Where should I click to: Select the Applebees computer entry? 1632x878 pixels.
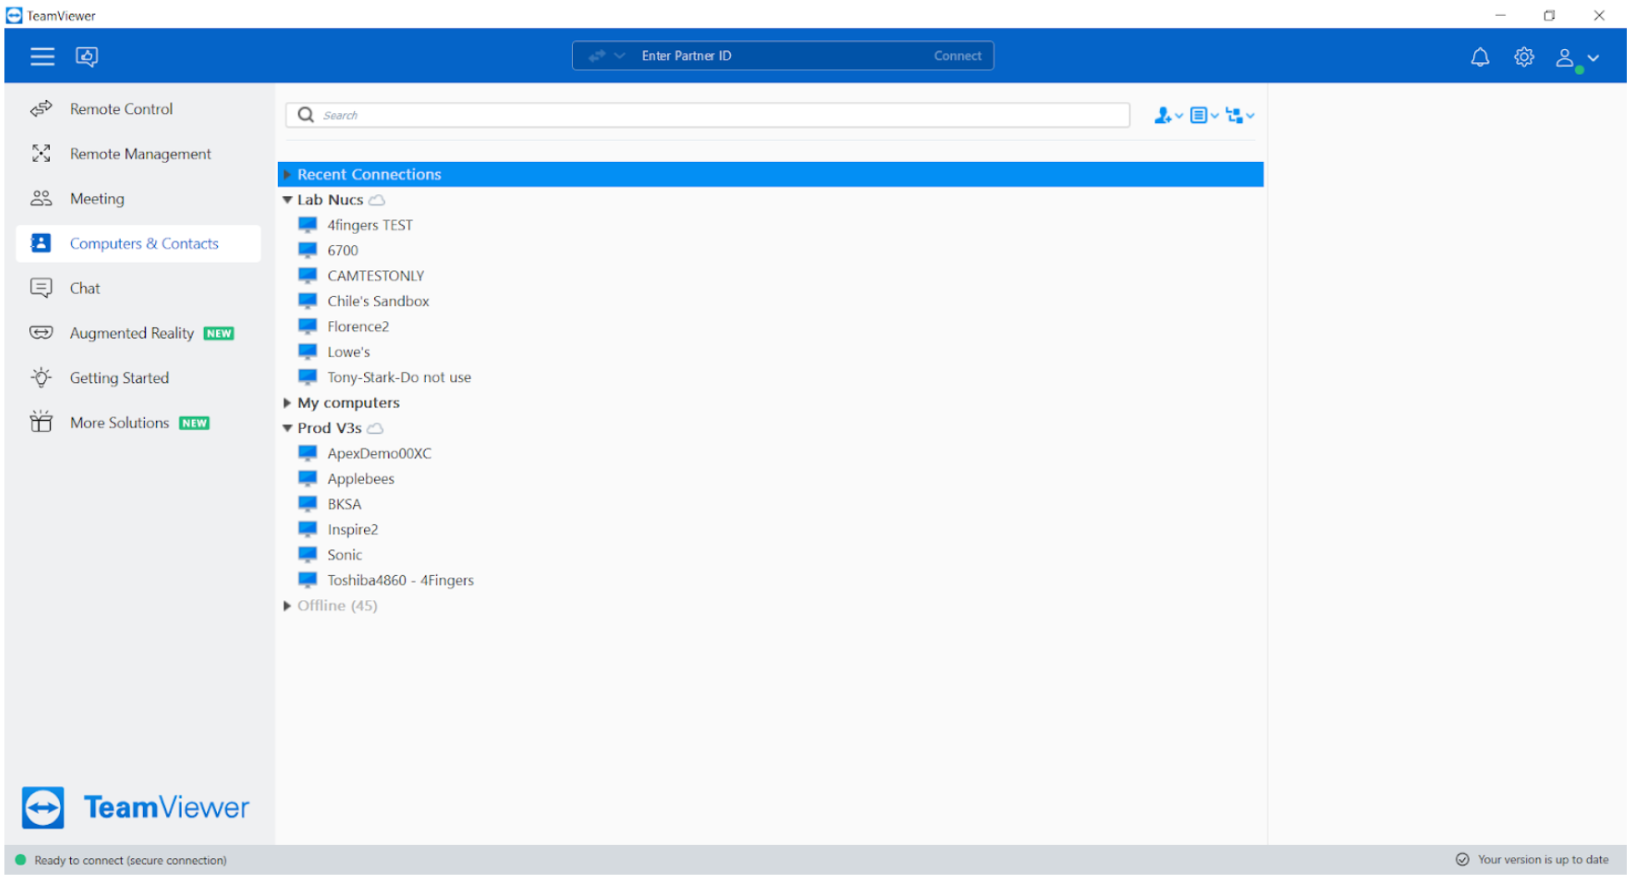360,479
